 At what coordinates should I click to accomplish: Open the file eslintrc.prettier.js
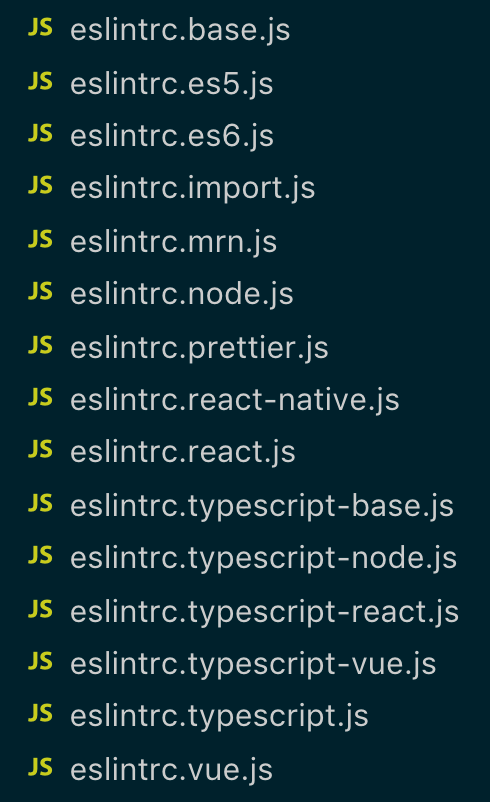point(199,348)
